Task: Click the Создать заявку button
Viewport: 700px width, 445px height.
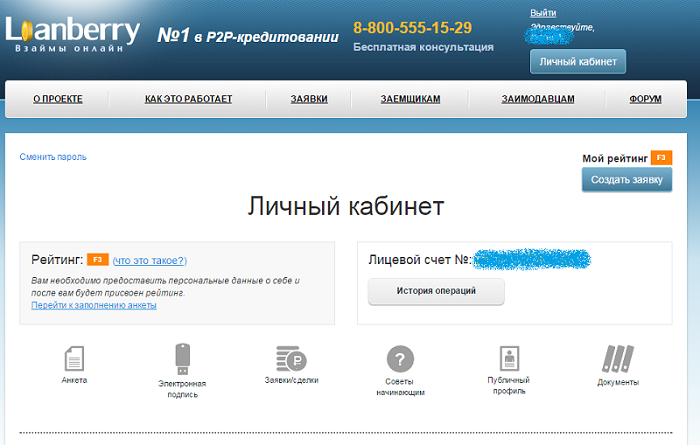Action: 627,180
